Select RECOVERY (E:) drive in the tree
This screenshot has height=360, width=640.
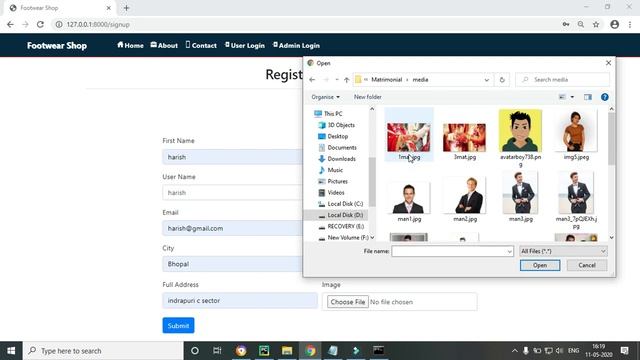tap(341, 226)
